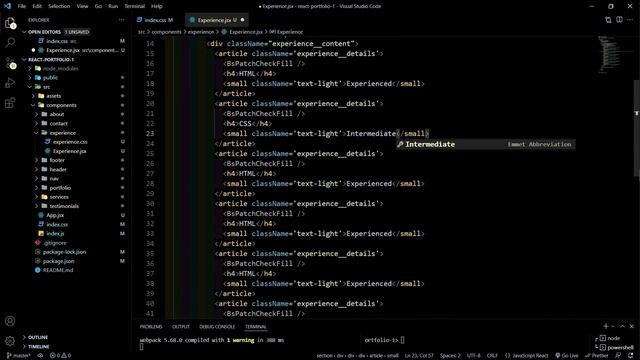Switch to the DEBUG CONSOLE panel tab

217,327
